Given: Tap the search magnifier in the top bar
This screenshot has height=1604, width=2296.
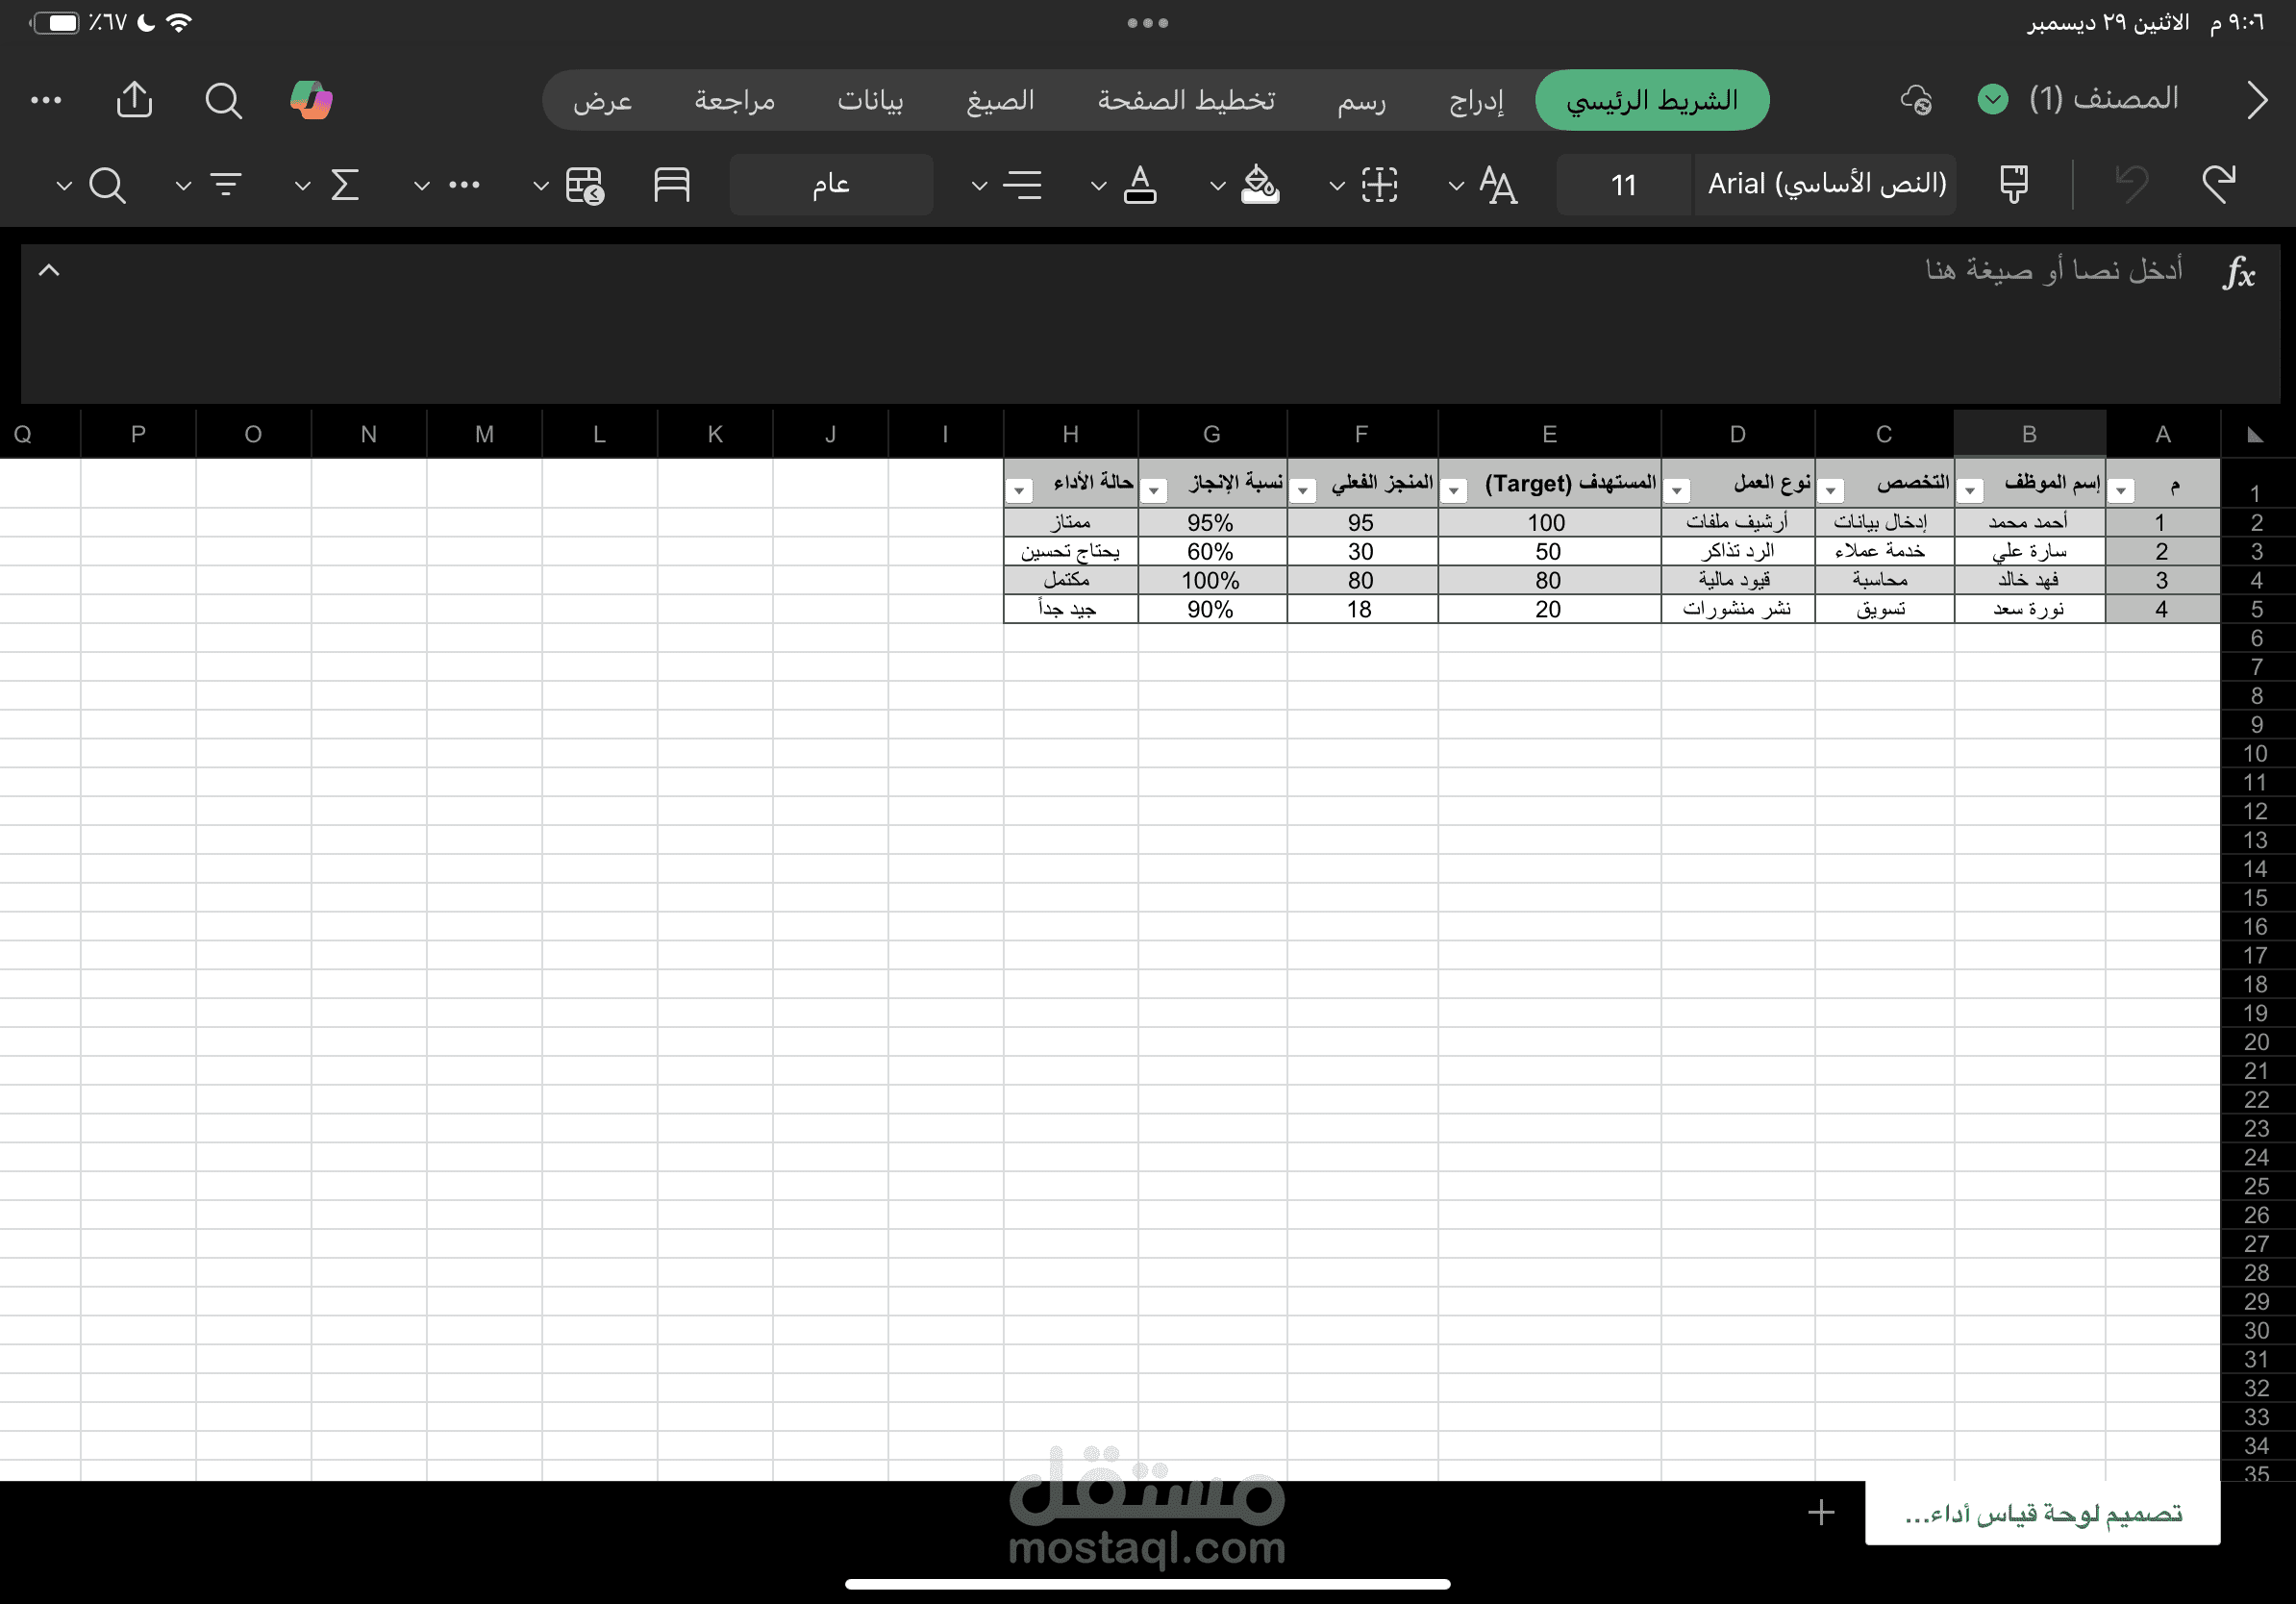Looking at the screenshot, I should [223, 100].
